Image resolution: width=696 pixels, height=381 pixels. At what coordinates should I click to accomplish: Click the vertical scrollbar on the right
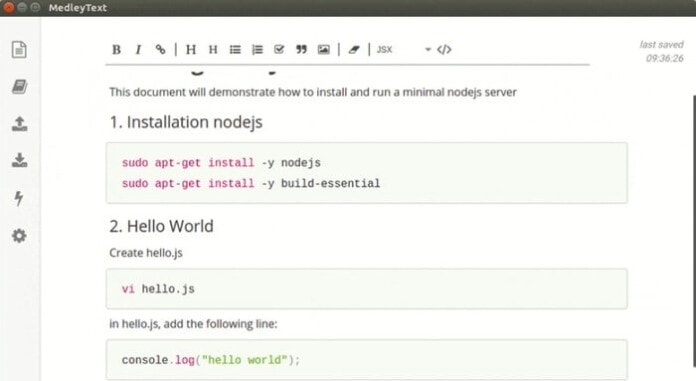tap(693, 231)
